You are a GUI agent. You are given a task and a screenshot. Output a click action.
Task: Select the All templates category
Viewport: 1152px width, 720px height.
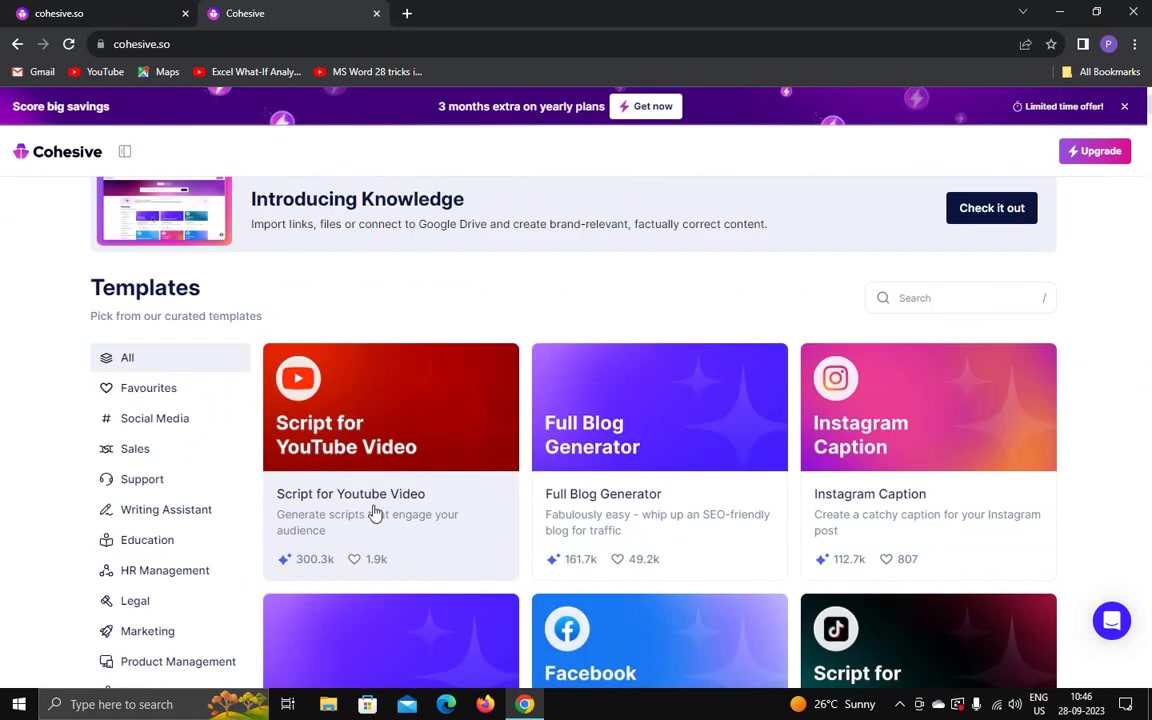170,358
